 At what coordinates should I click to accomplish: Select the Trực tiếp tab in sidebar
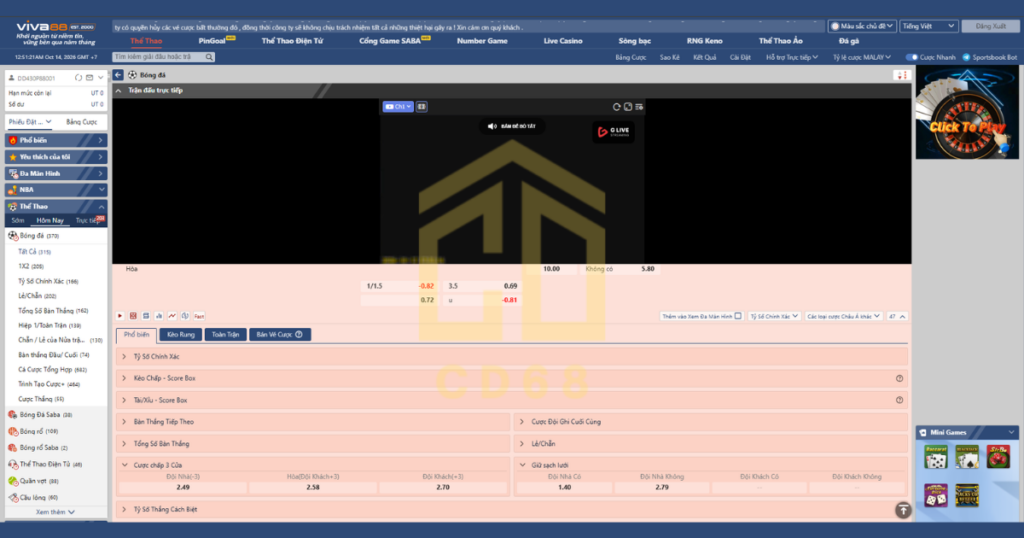click(x=89, y=221)
